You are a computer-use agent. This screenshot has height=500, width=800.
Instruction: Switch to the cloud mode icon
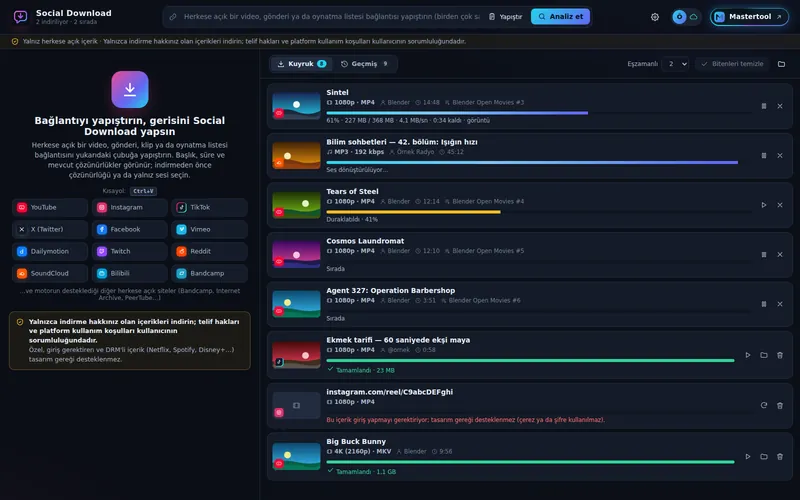pos(693,17)
